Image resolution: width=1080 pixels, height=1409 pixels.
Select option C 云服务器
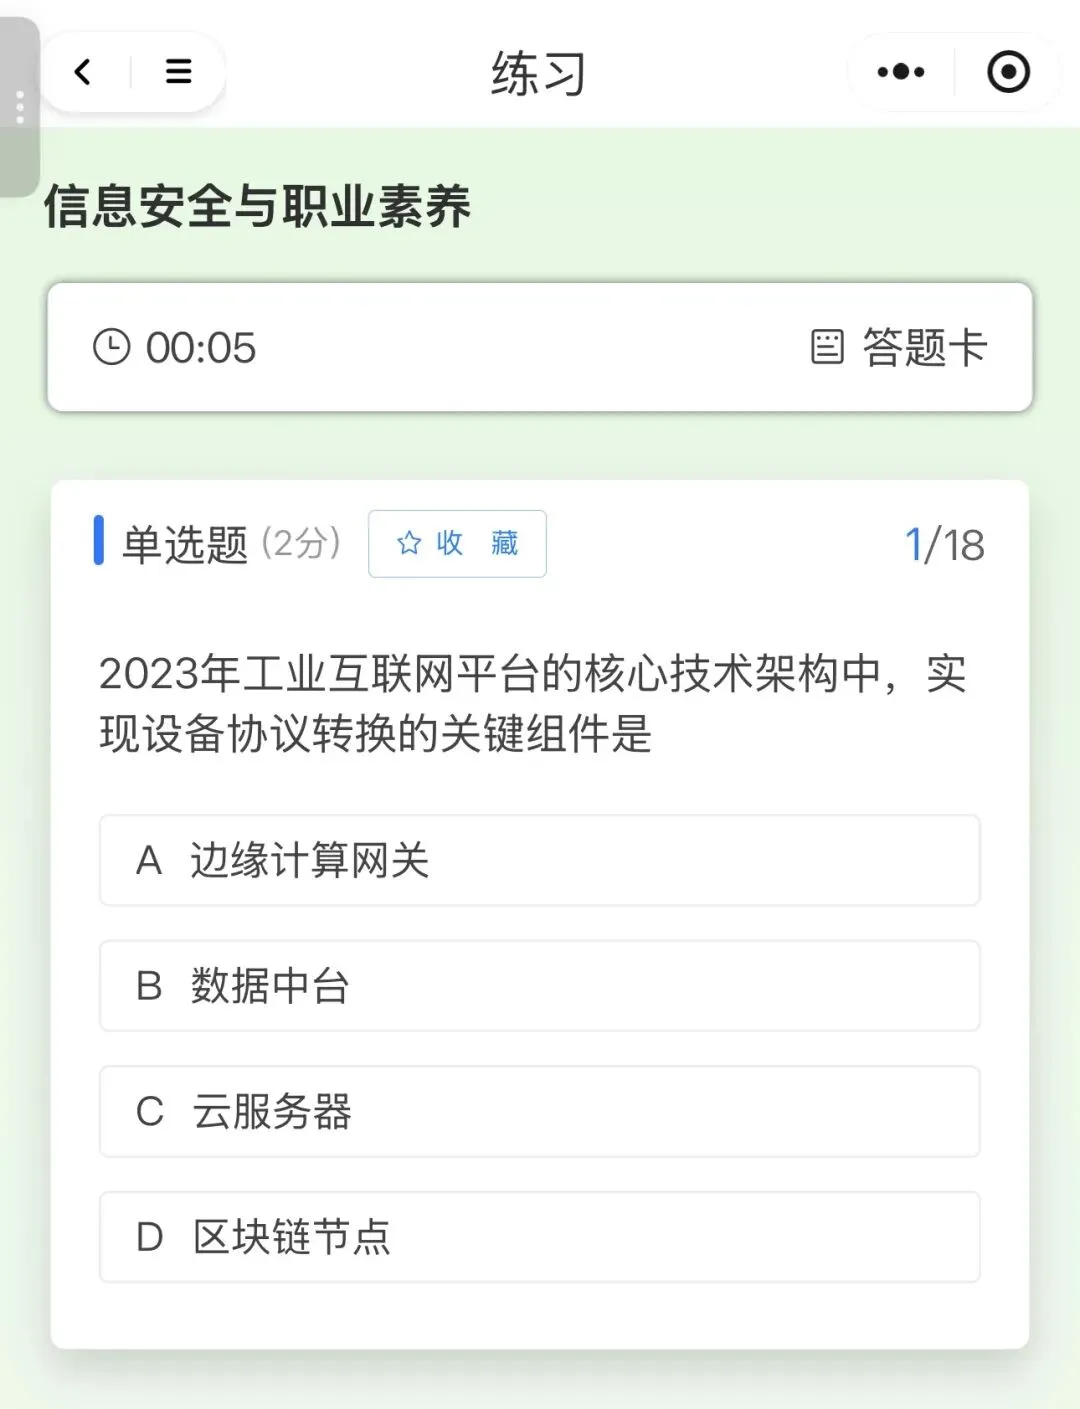point(539,1111)
